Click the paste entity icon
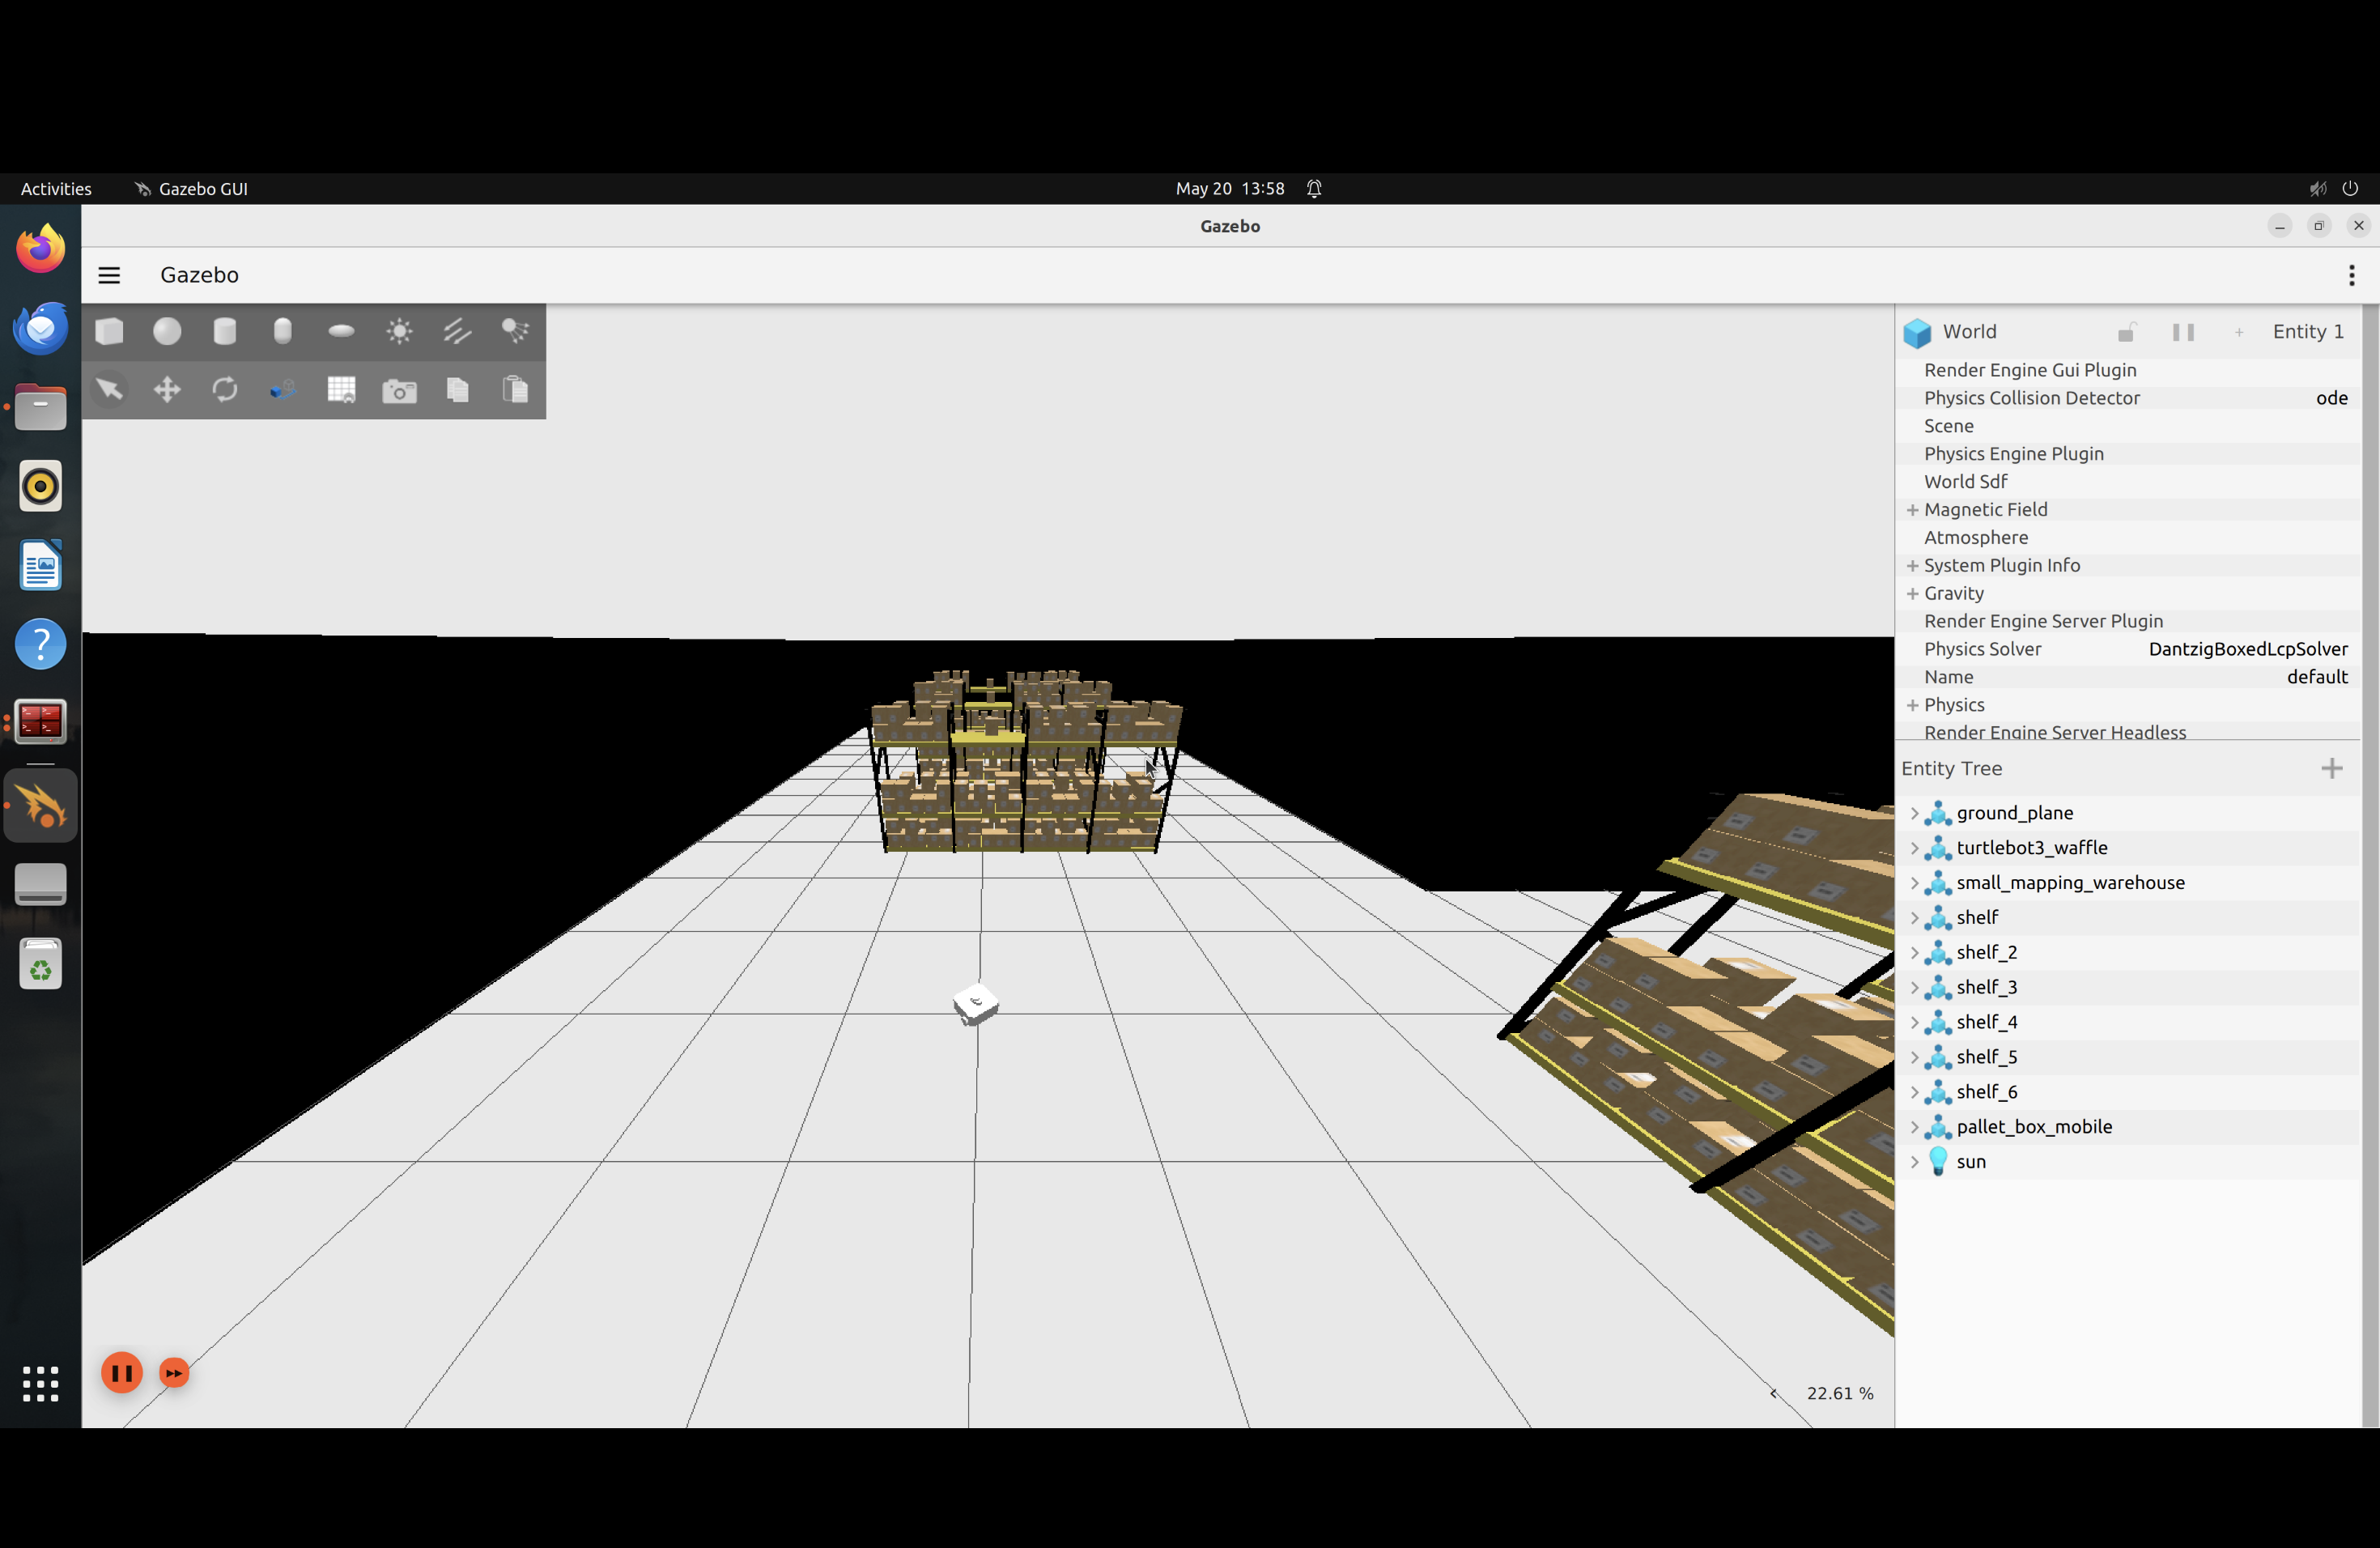 515,389
